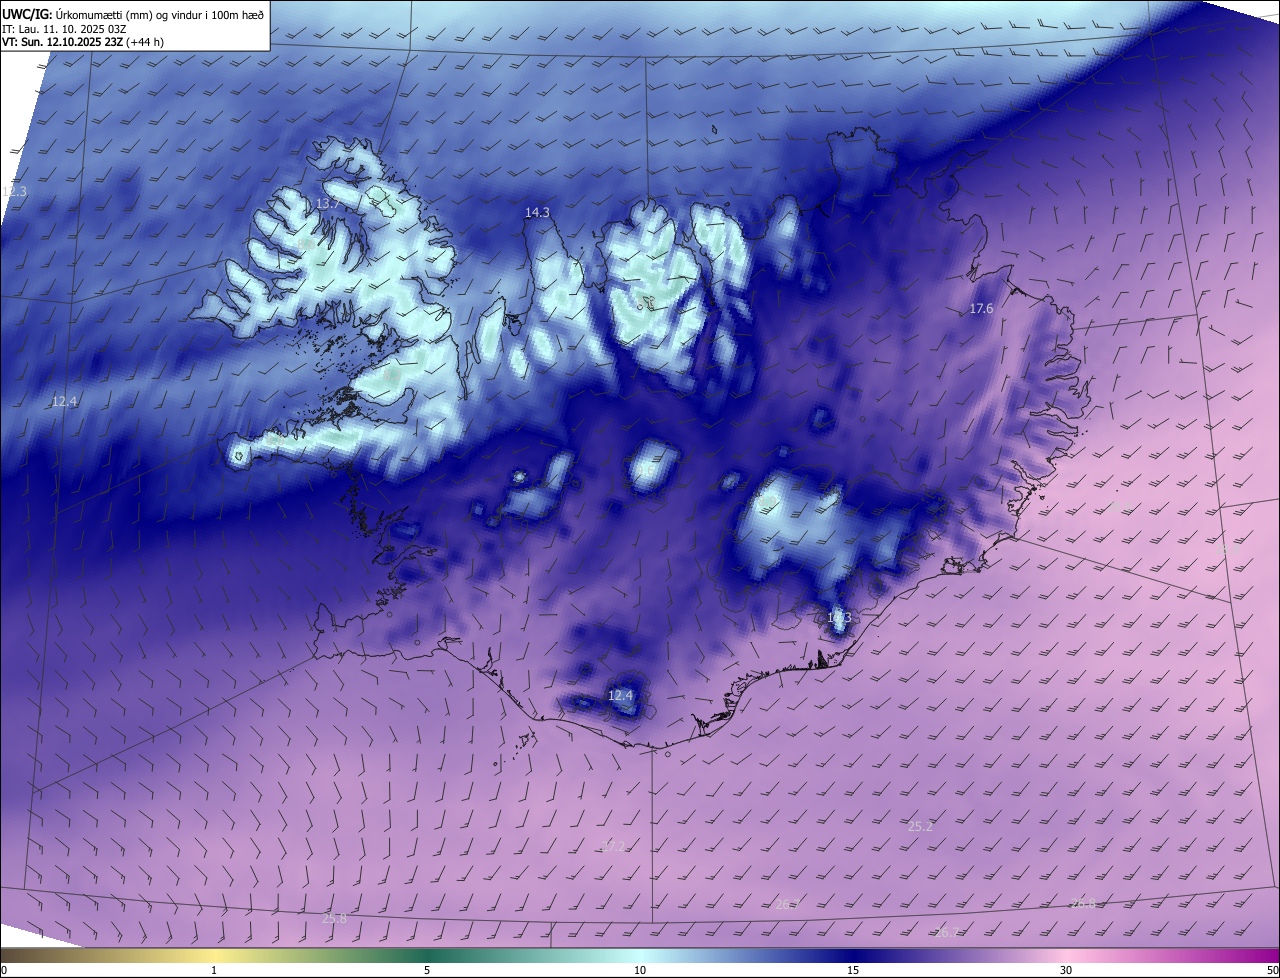Click the 12.3 value at the far left edge
1280x978 pixels.
(14, 191)
